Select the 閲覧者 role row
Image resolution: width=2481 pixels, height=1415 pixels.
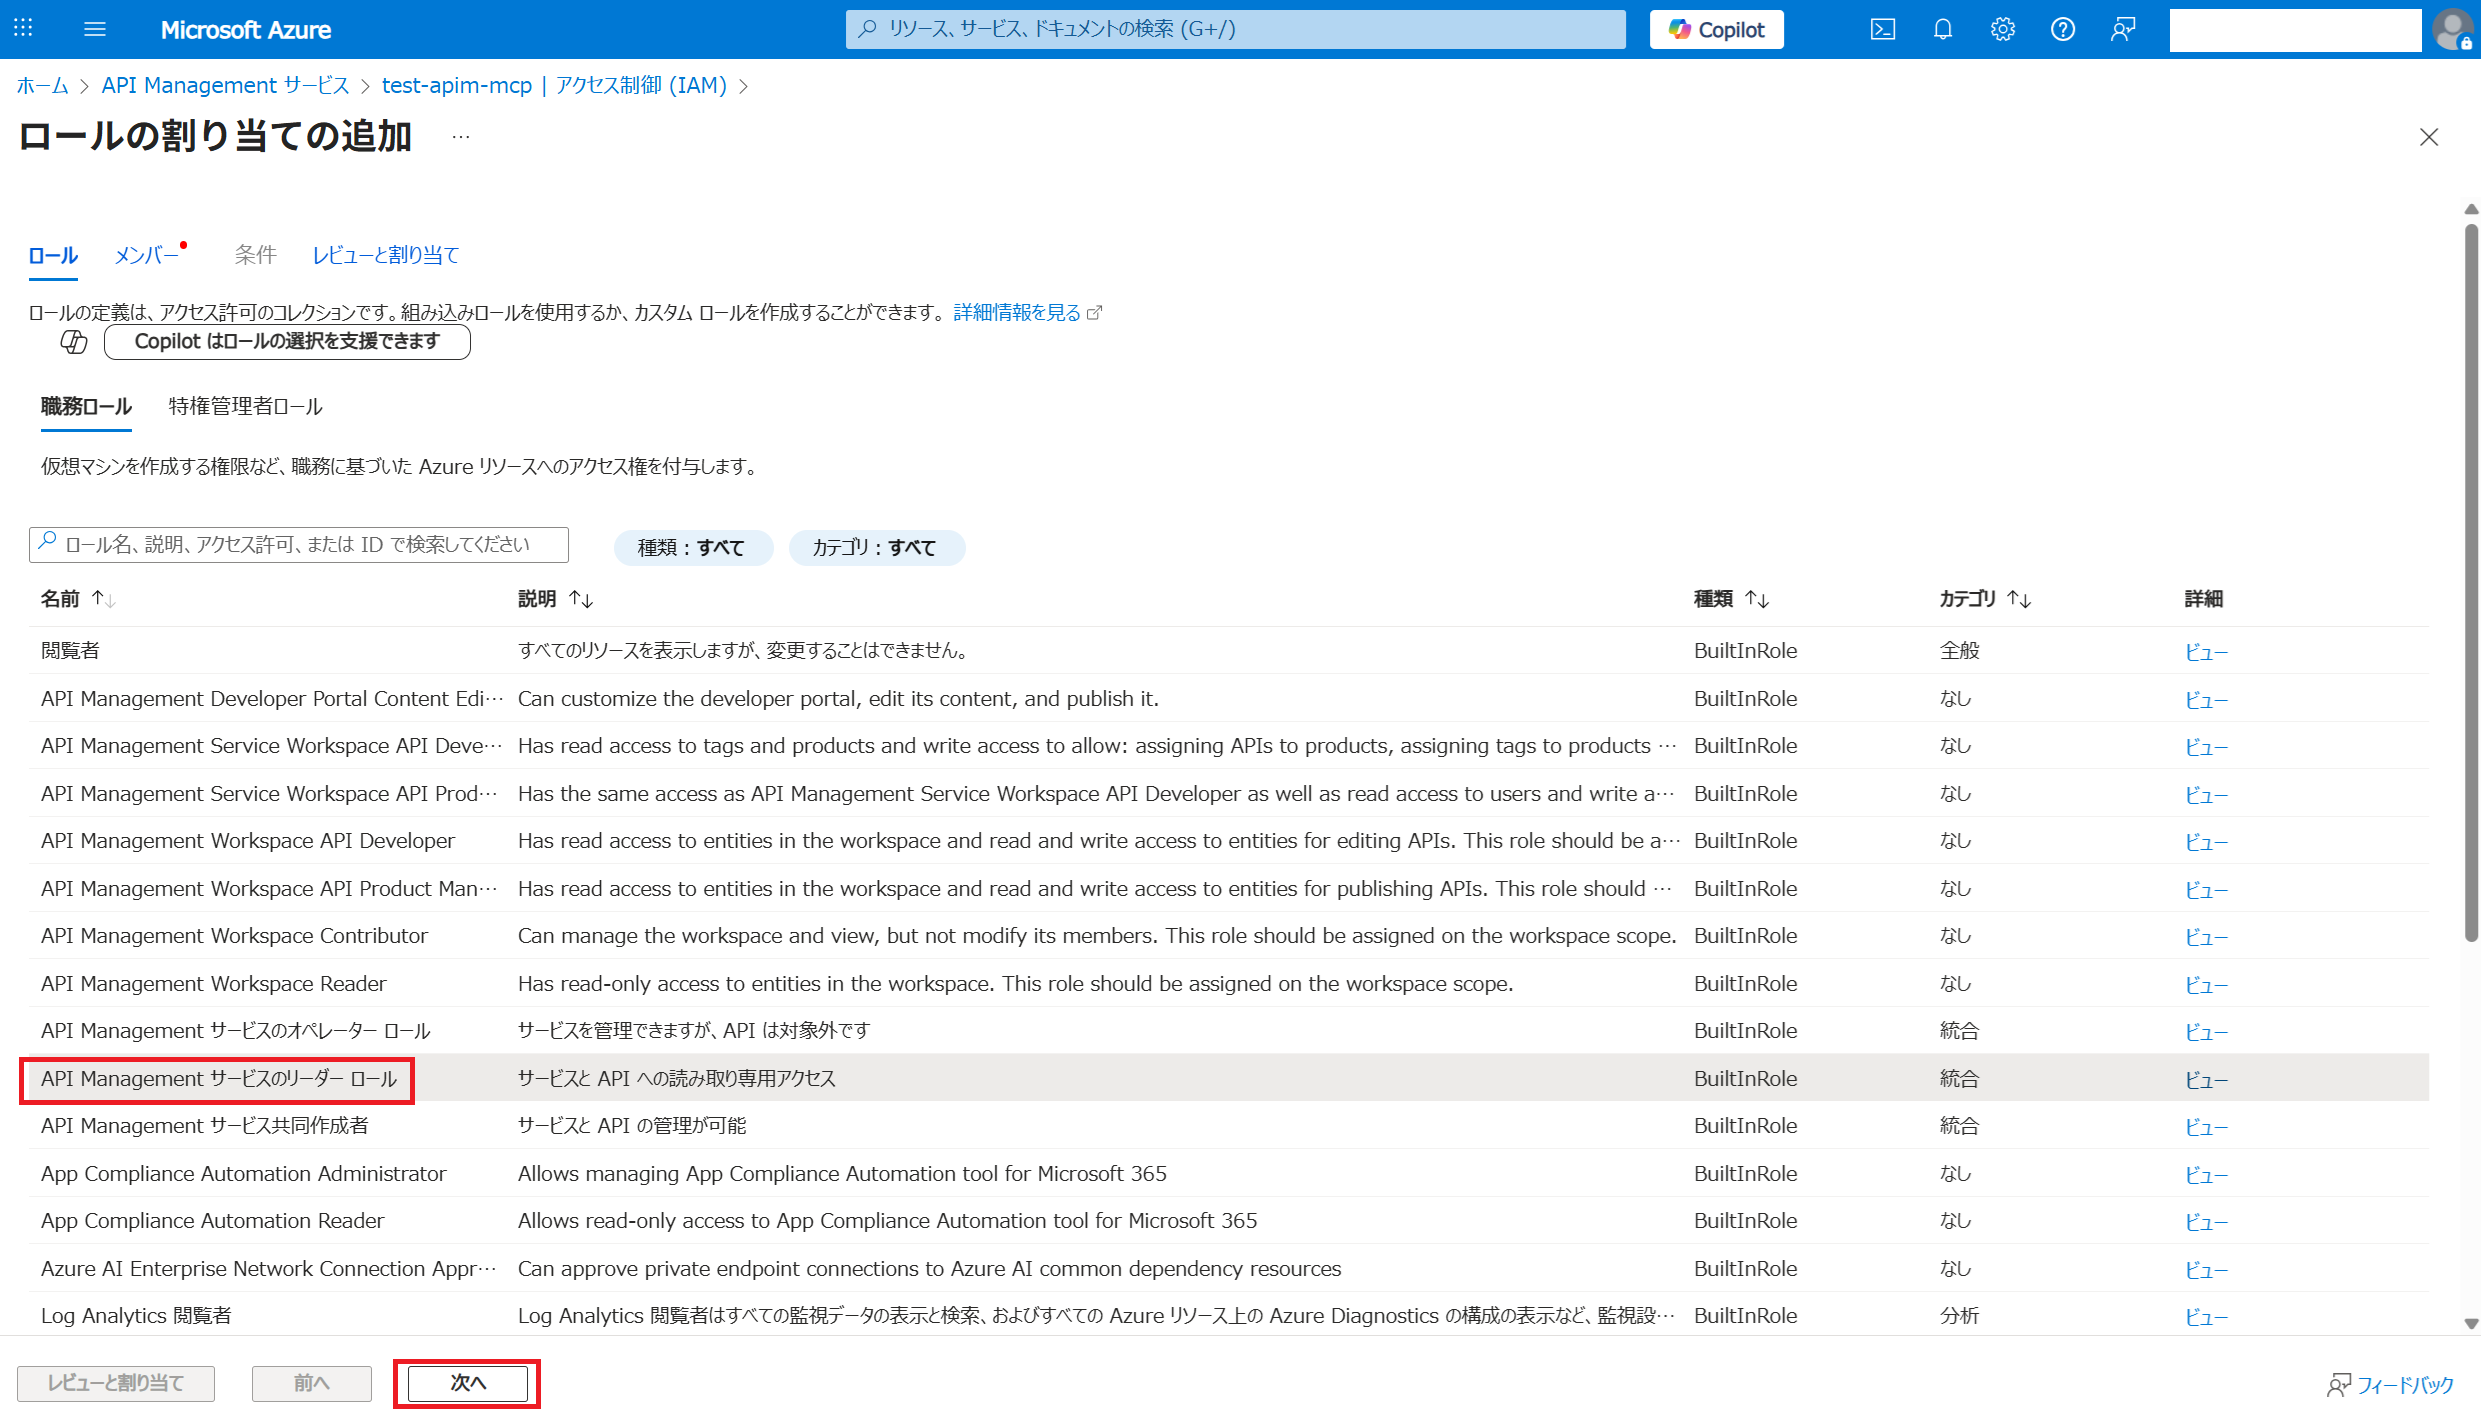click(x=1228, y=651)
